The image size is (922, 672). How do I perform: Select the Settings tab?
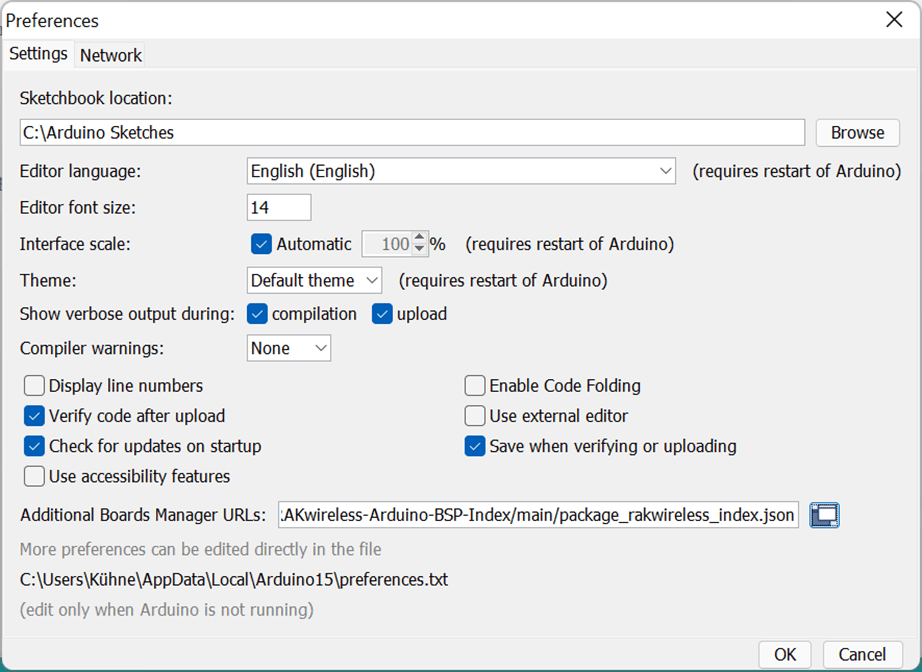pyautogui.click(x=39, y=54)
